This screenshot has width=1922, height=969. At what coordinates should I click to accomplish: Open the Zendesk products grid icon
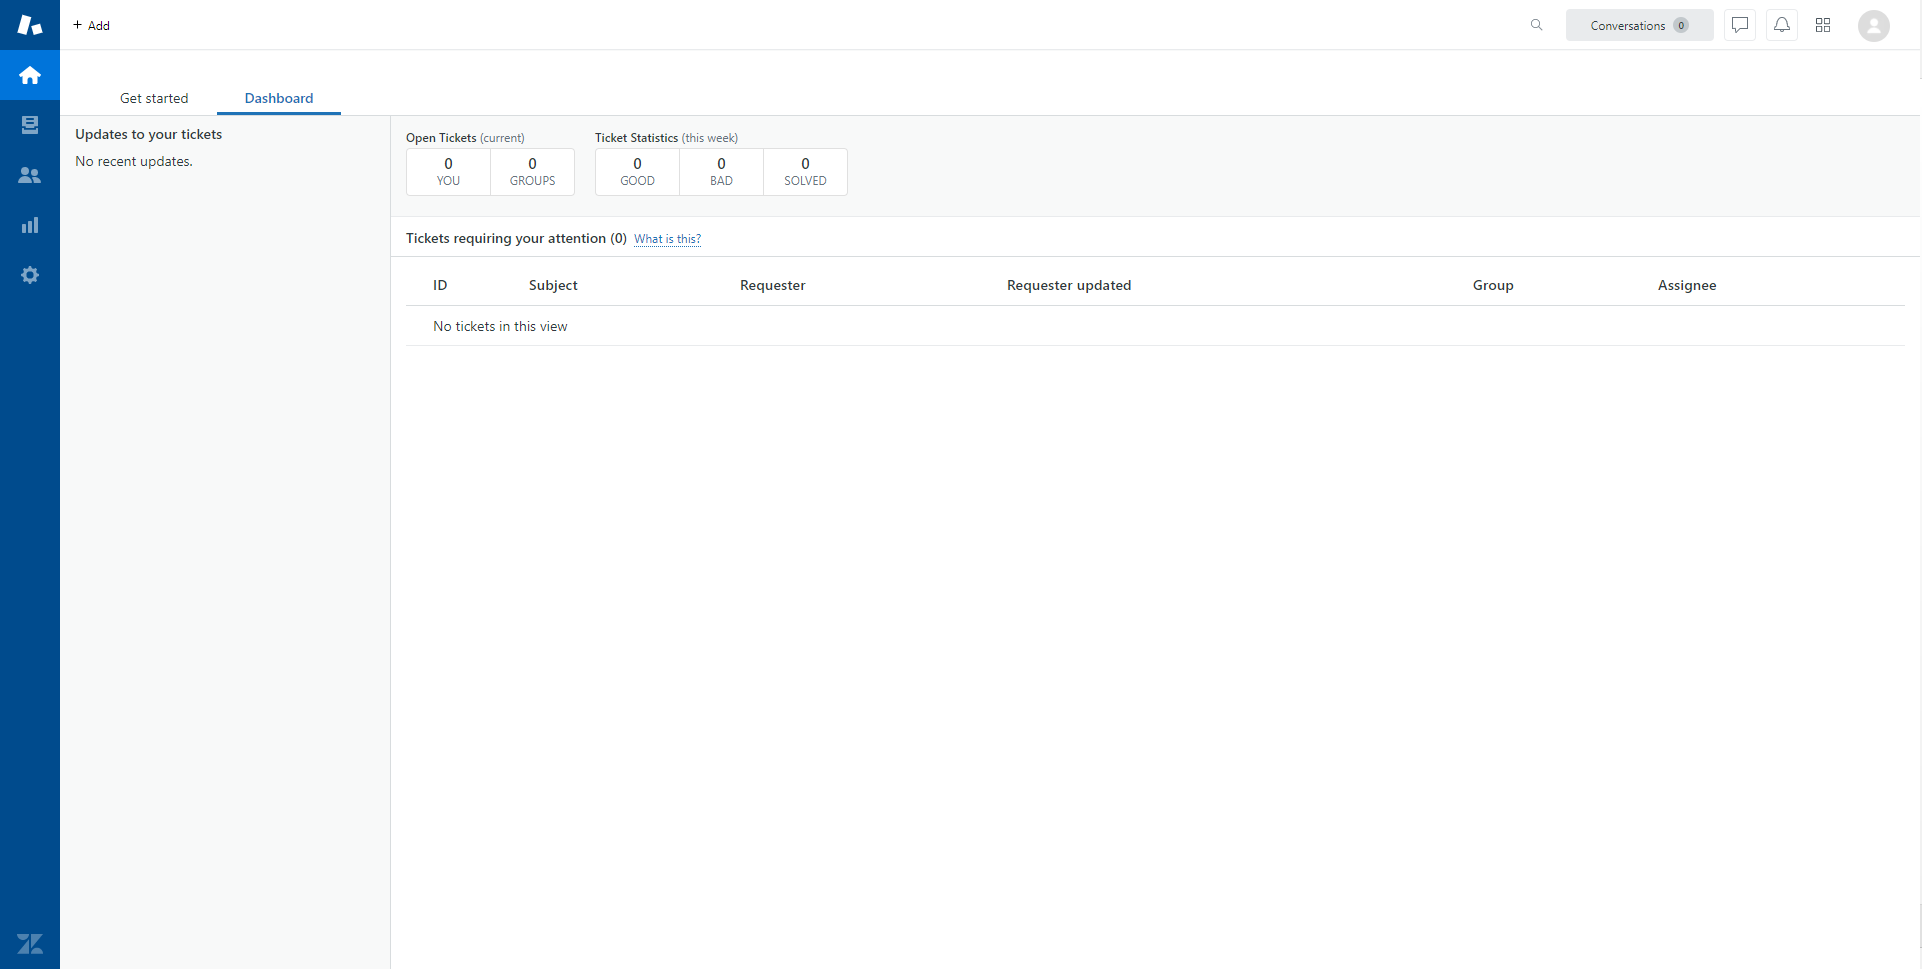click(1823, 25)
